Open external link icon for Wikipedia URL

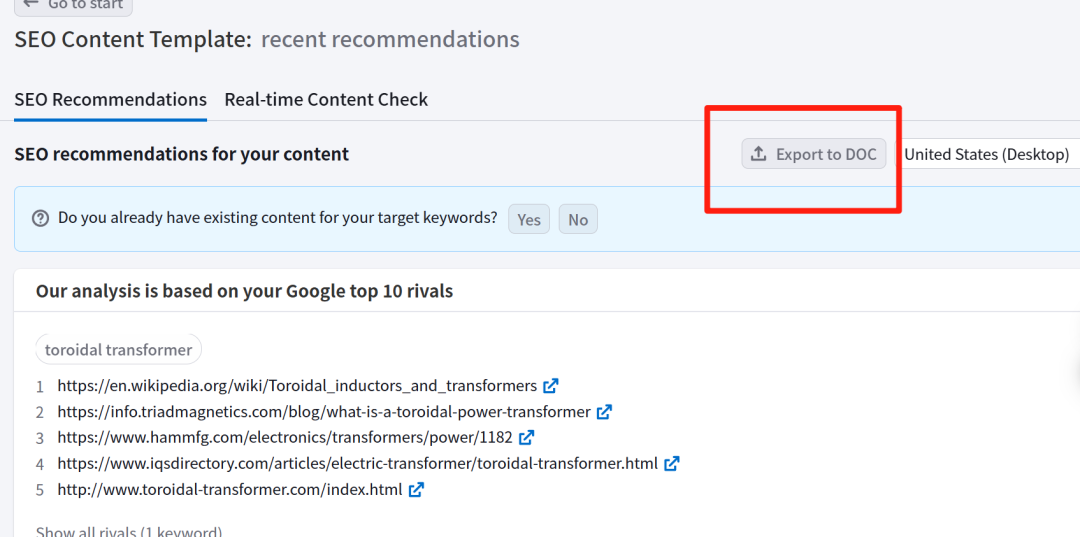coord(551,386)
